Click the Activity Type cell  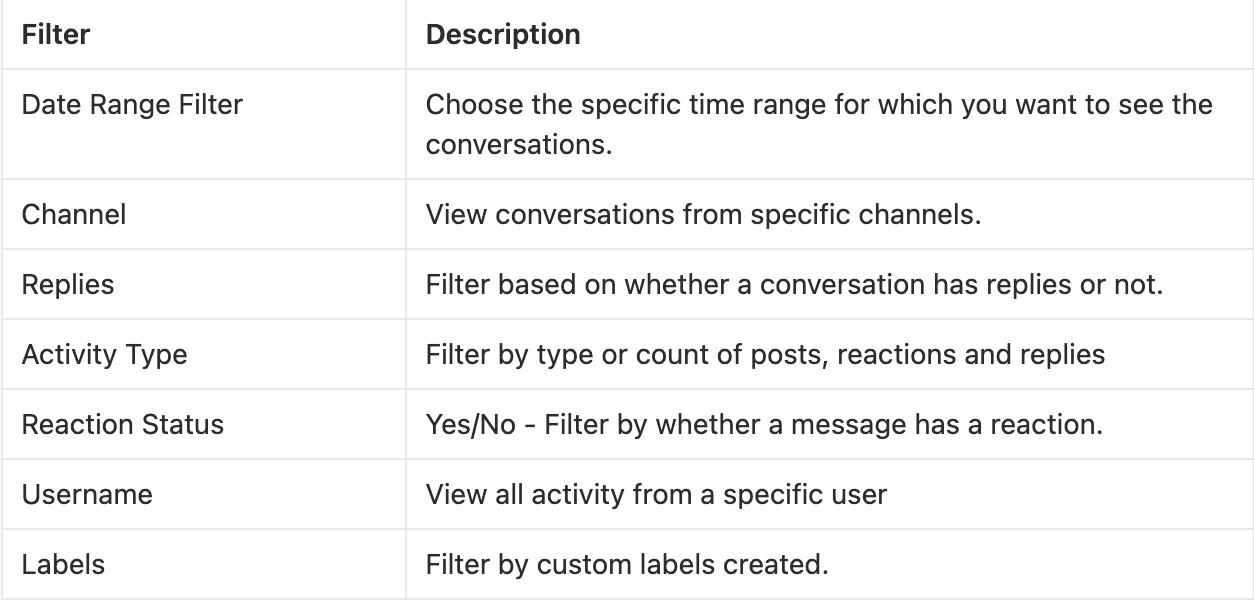[104, 355]
